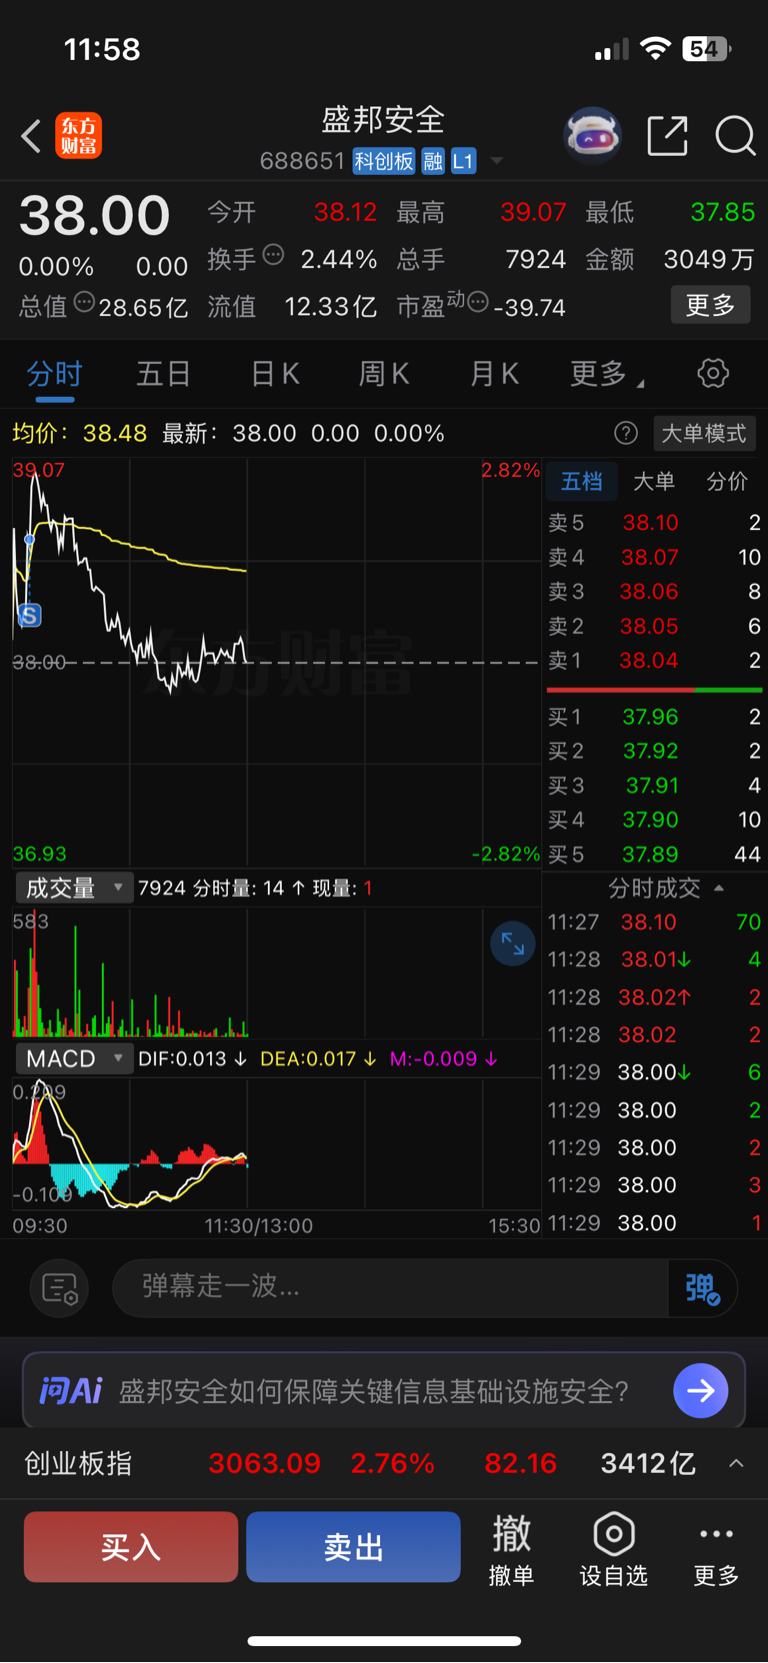
Task: Tap info icon beside 市盈
Action: click(x=478, y=301)
